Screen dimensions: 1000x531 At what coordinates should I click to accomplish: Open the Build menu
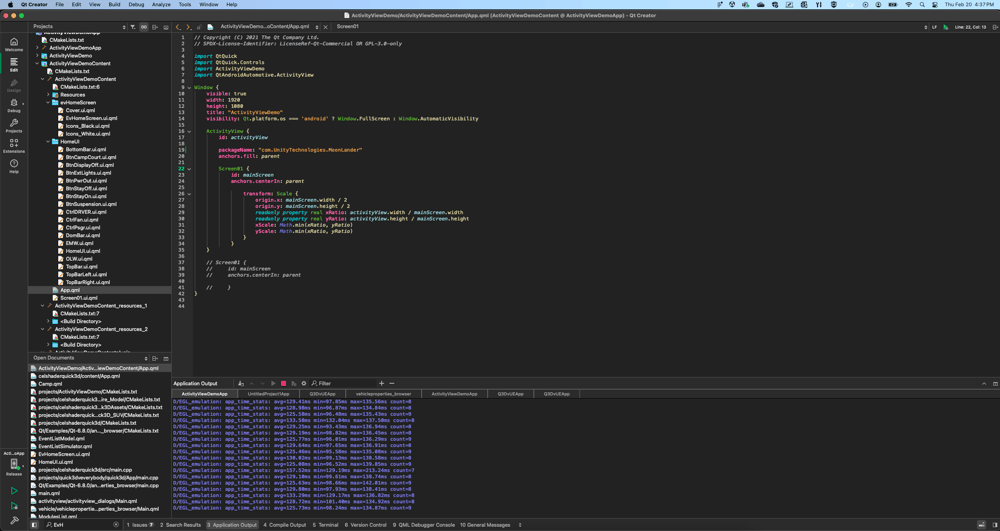click(114, 5)
